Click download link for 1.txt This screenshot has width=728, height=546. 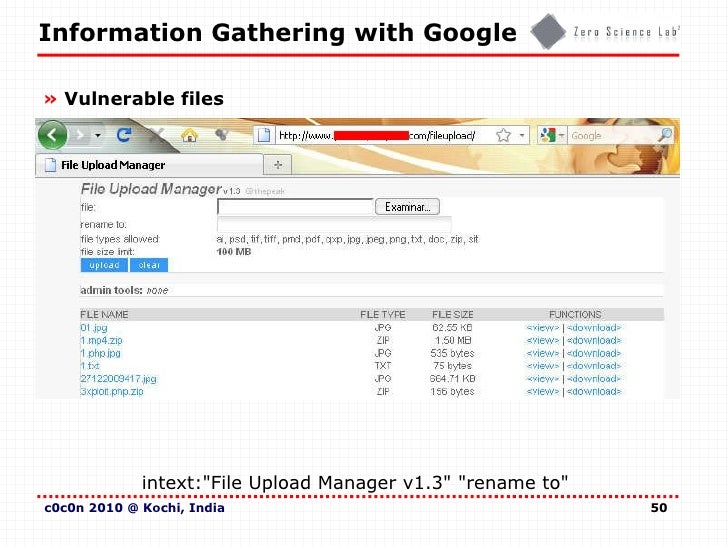click(594, 366)
